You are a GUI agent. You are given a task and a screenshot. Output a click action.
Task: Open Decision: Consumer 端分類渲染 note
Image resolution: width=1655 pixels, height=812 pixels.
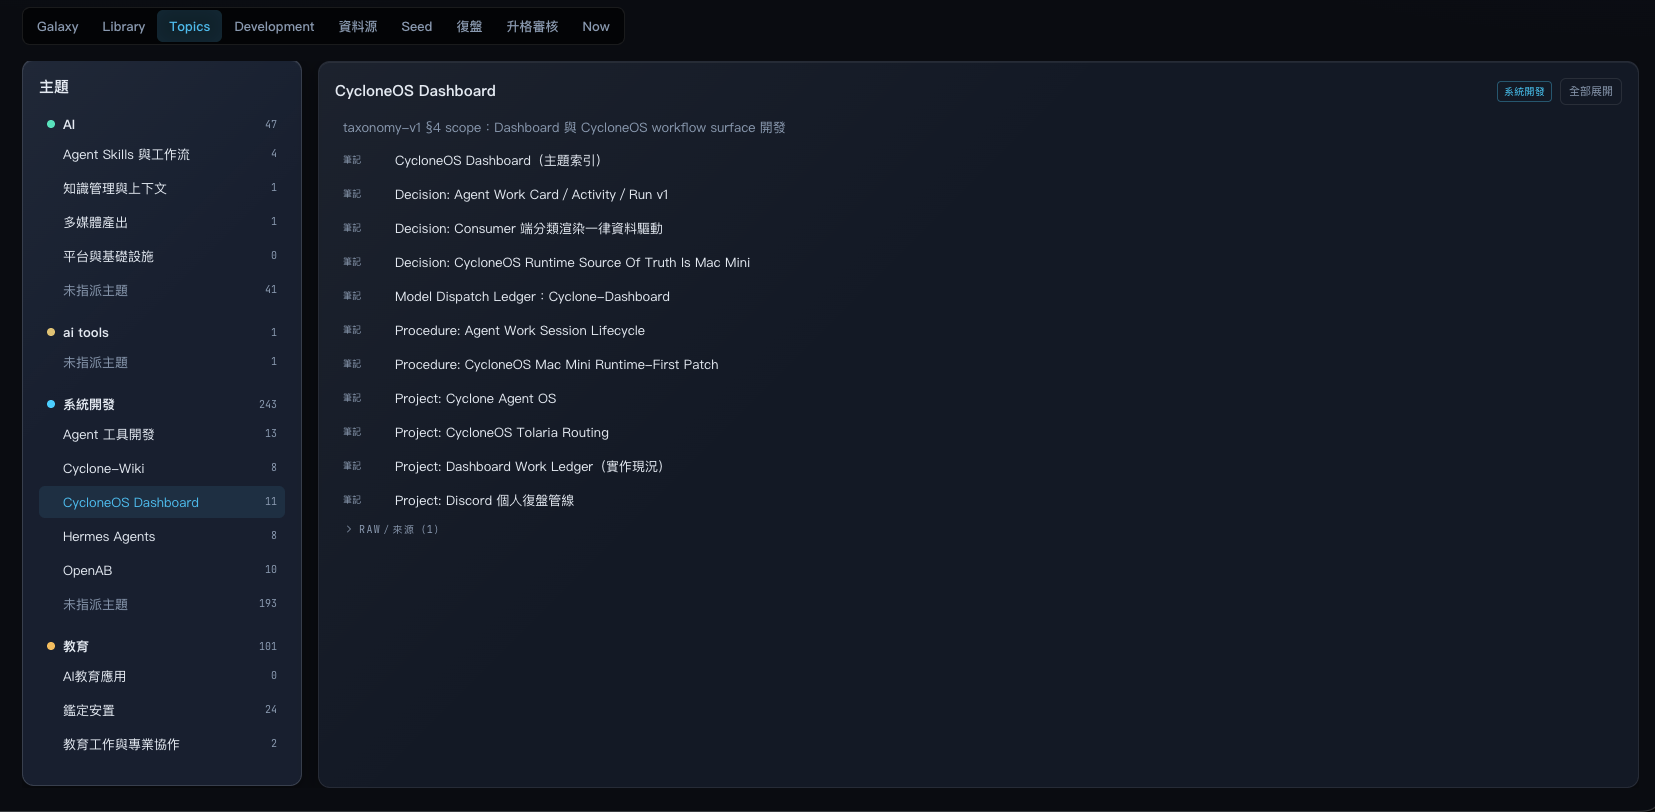528,228
